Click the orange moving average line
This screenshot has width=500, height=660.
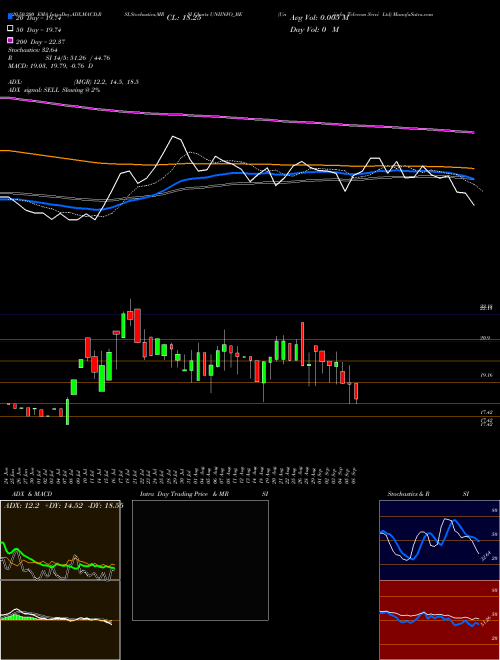tap(236, 164)
